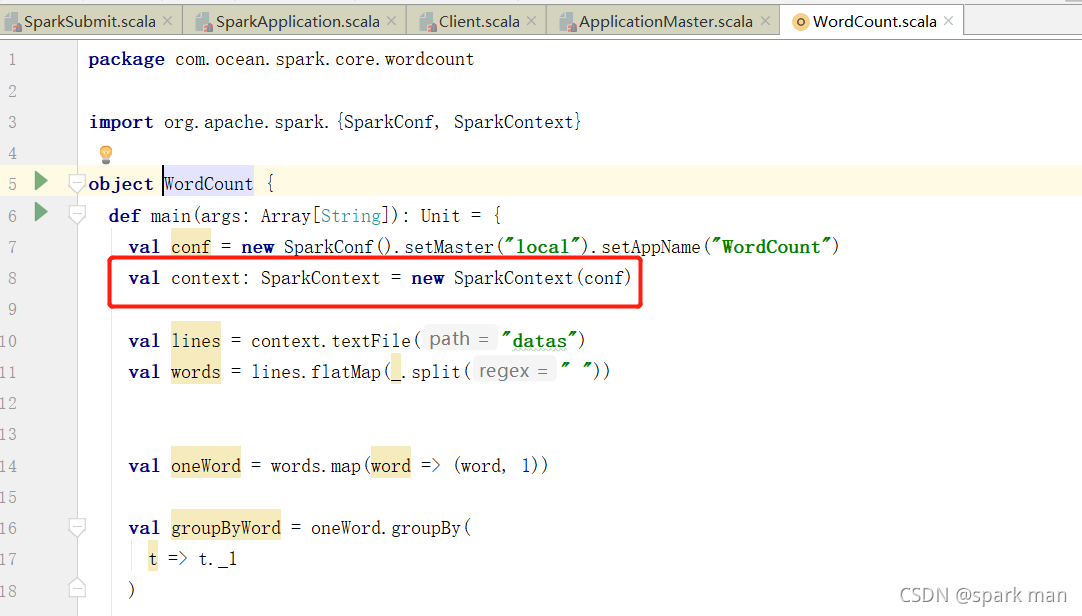Click the SparkApplication.scala file icon

204,22
